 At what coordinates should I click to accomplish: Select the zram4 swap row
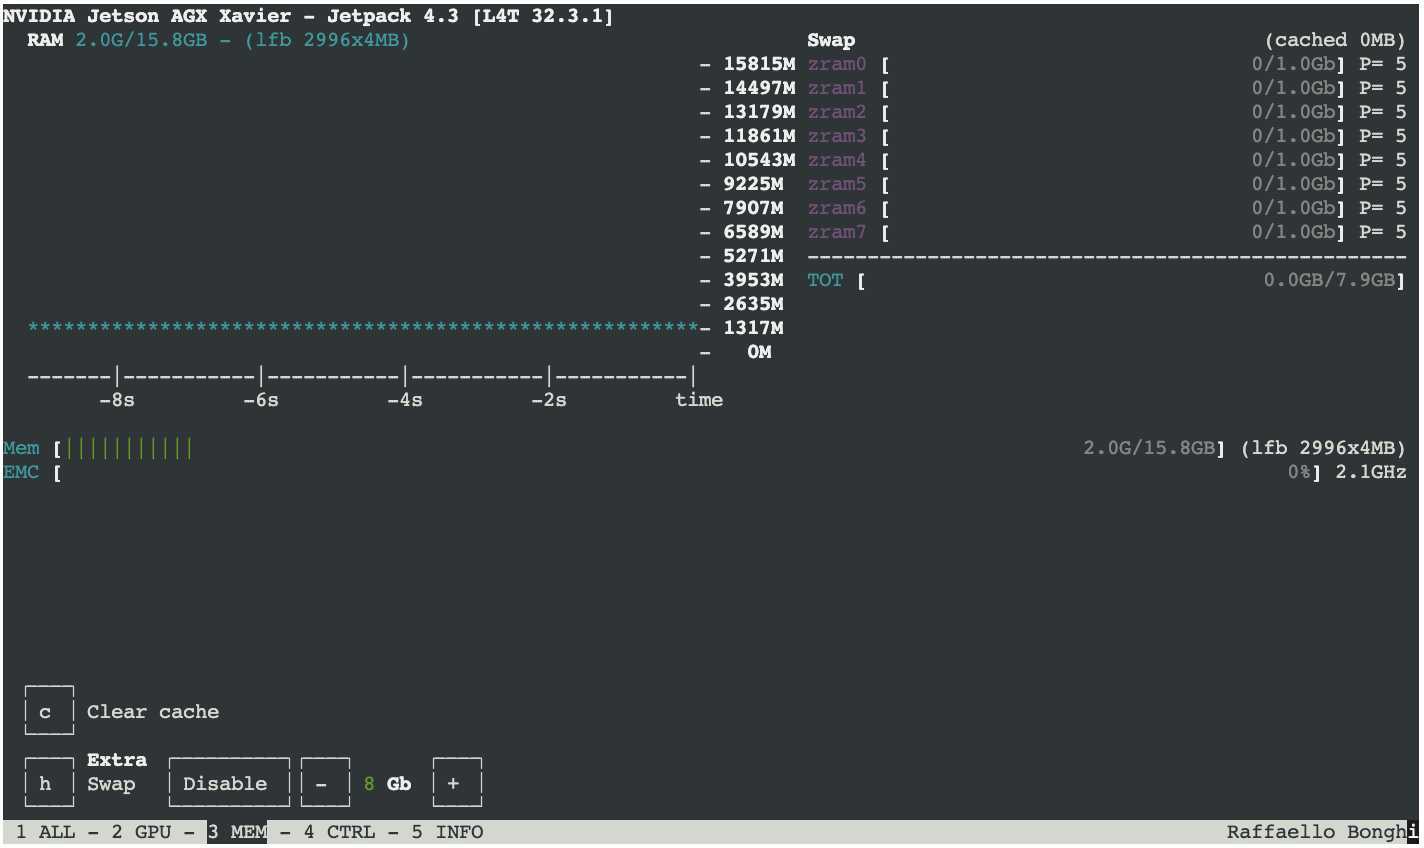click(x=1107, y=160)
